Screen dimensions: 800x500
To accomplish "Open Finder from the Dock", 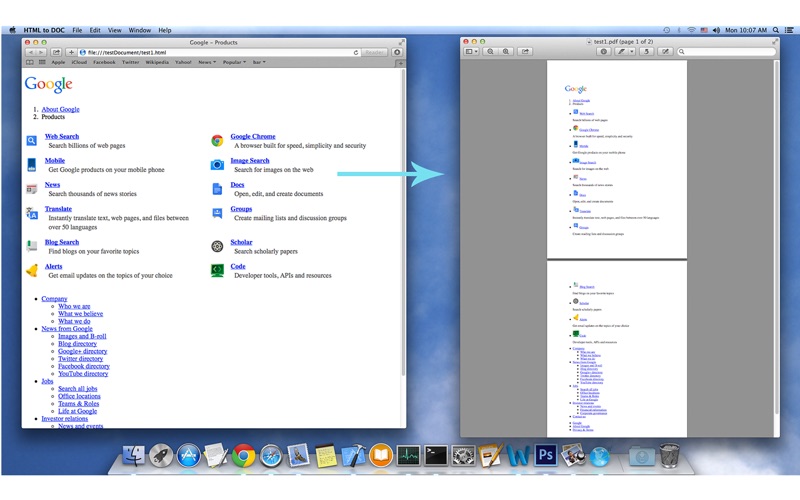I will click(133, 455).
